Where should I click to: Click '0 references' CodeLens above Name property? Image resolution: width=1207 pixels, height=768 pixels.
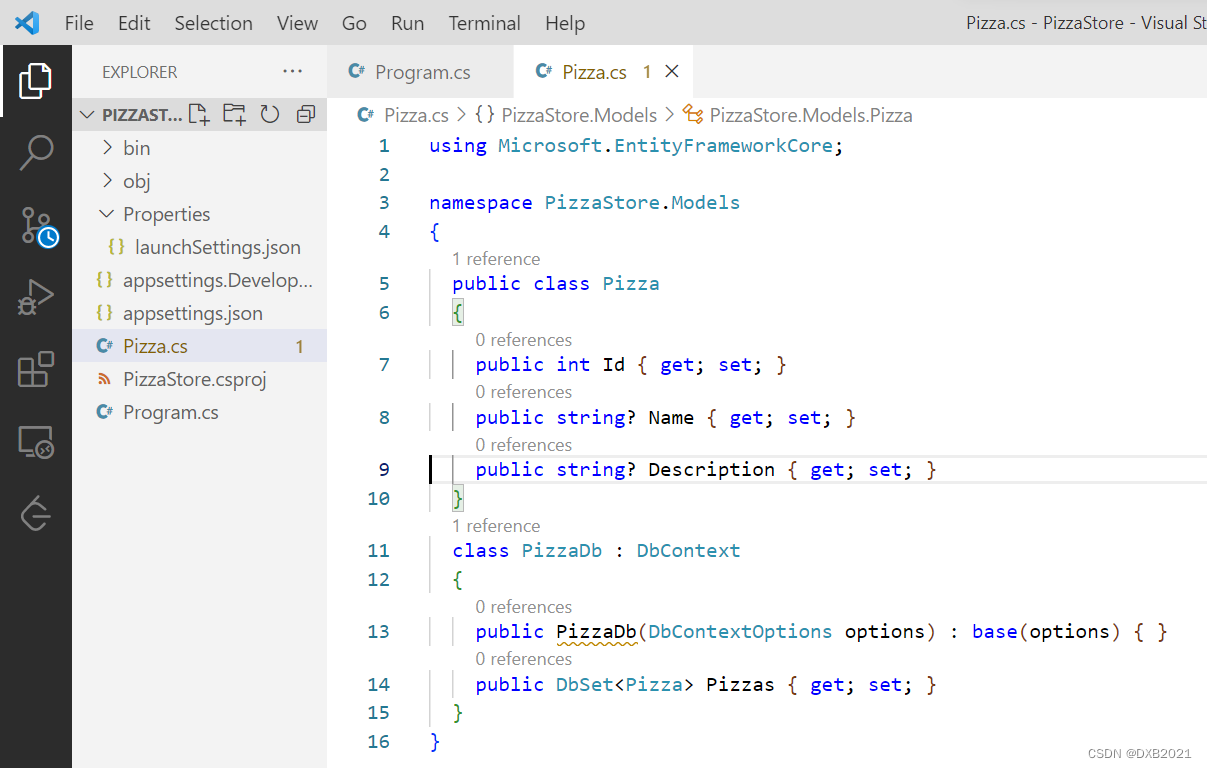524,392
